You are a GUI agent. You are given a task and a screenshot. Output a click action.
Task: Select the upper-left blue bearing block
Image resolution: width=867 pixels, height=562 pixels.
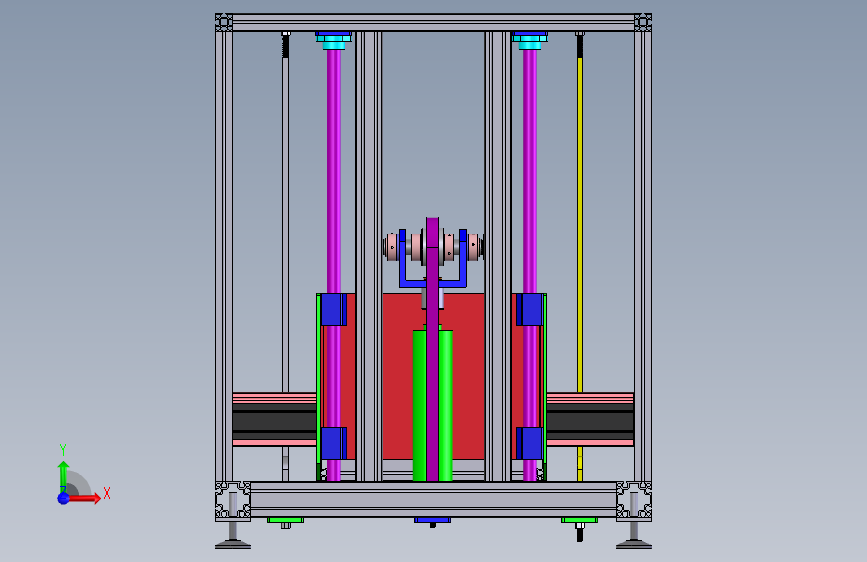333,310
